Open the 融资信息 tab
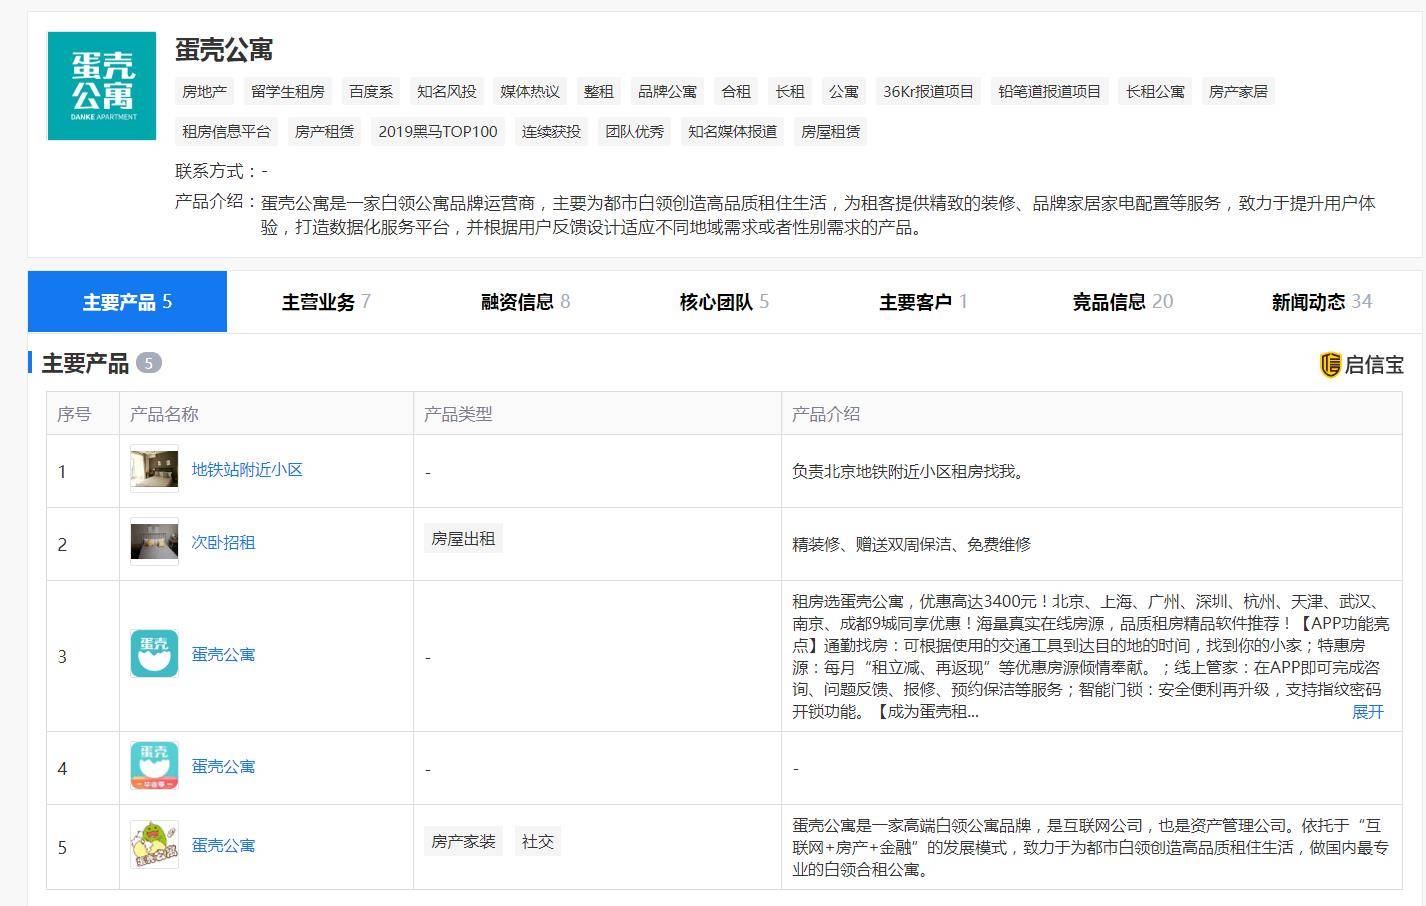 [525, 301]
